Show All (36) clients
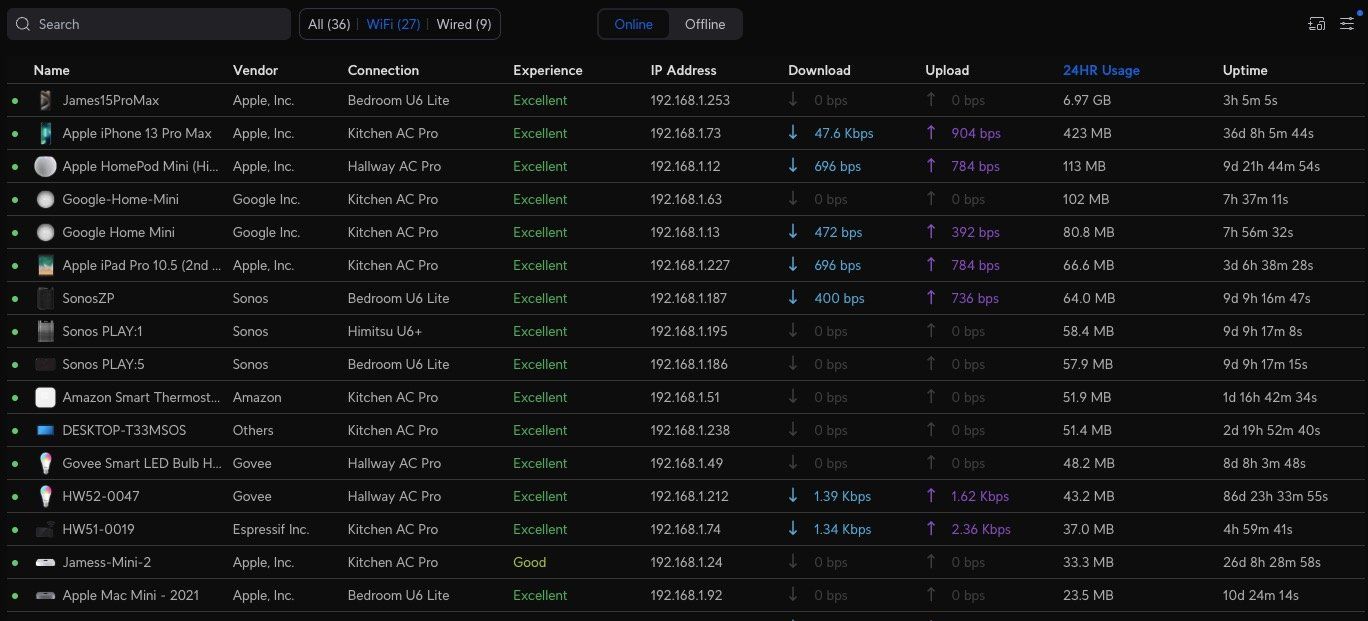The image size is (1368, 621). coord(329,24)
